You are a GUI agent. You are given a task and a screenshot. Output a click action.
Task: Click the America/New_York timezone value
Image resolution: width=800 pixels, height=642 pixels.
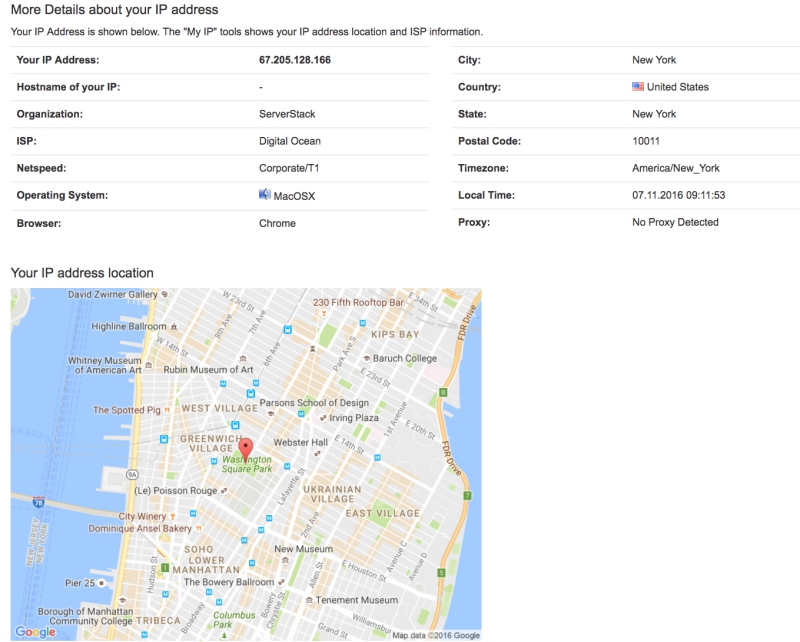pos(676,168)
